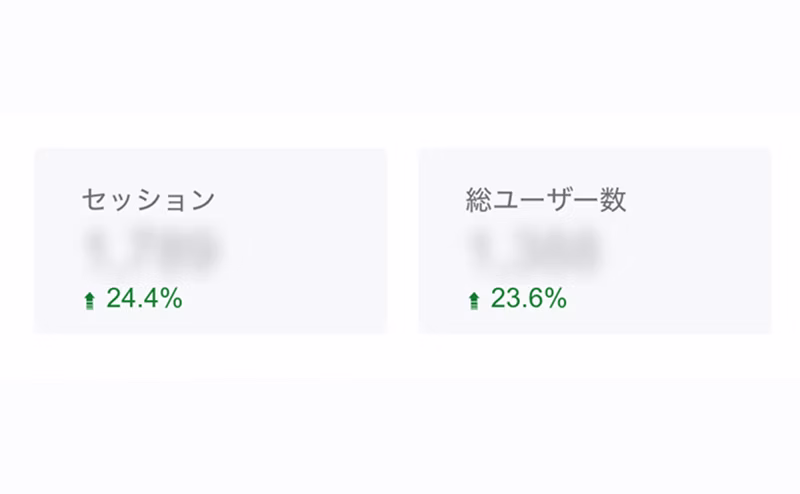Image resolution: width=800 pixels, height=494 pixels.
Task: Click the empty gap between both scorecards
Action: (x=402, y=240)
